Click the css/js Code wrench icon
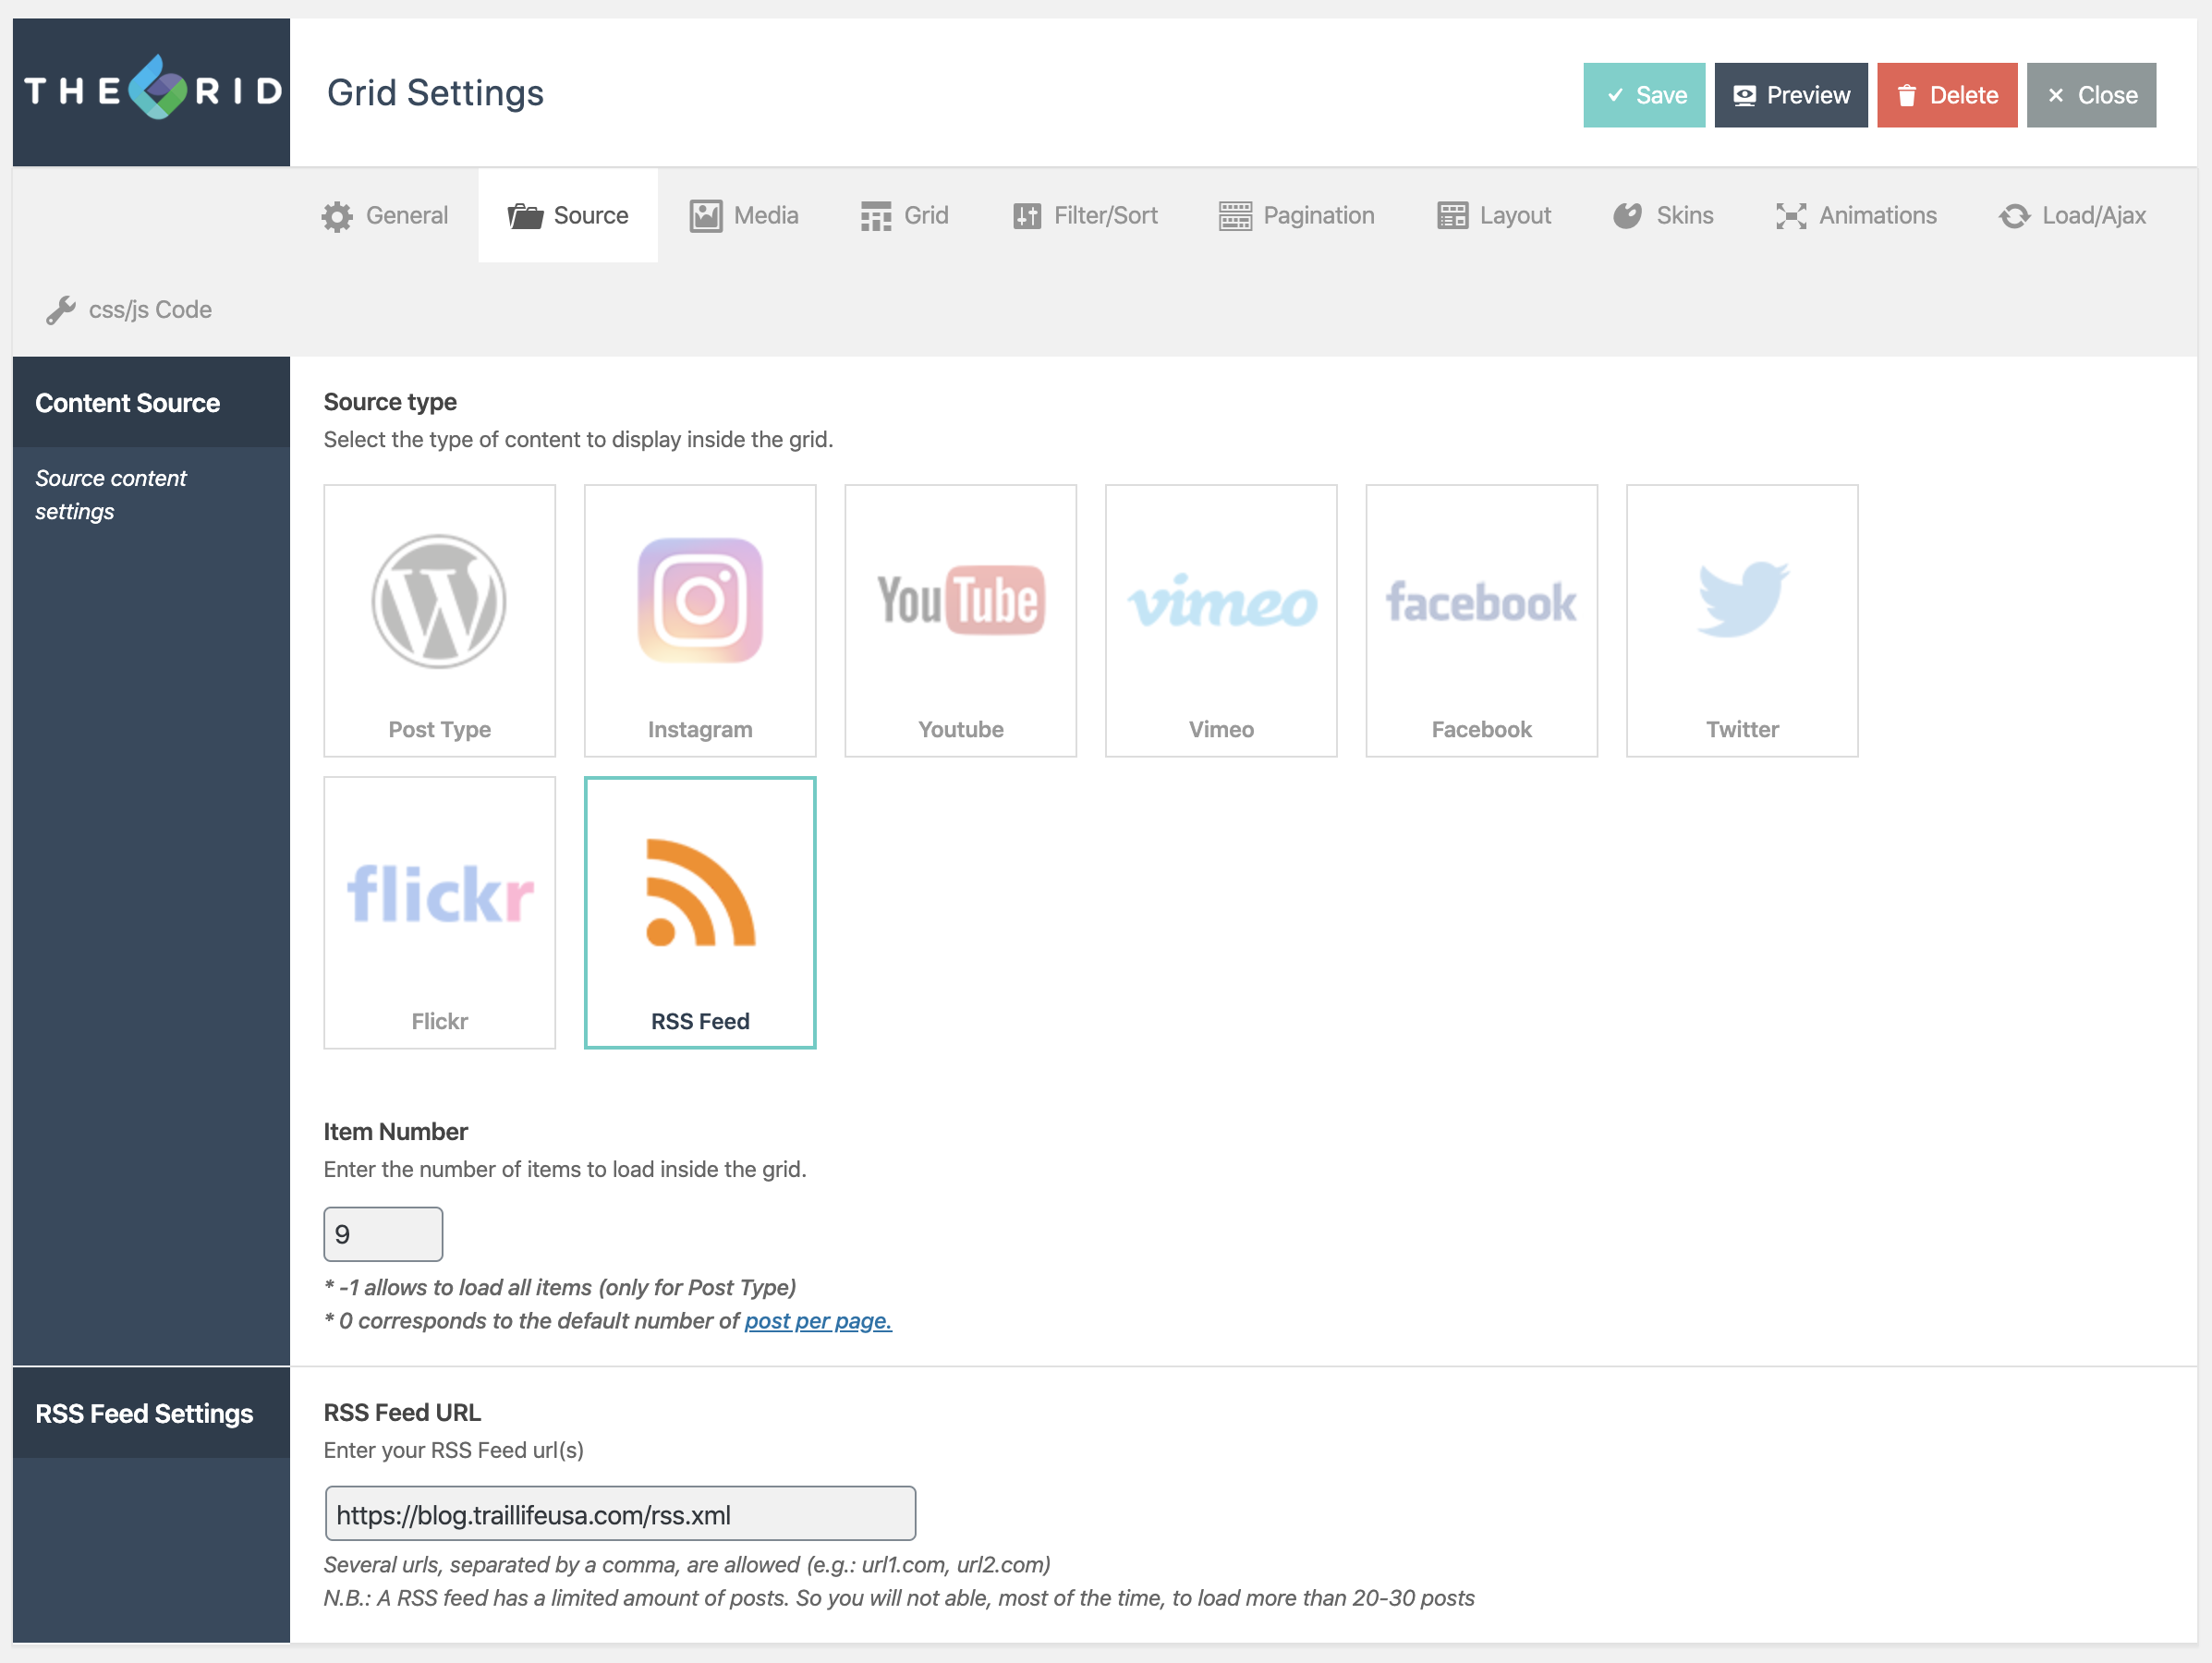Viewport: 2212px width, 1663px height. (61, 310)
